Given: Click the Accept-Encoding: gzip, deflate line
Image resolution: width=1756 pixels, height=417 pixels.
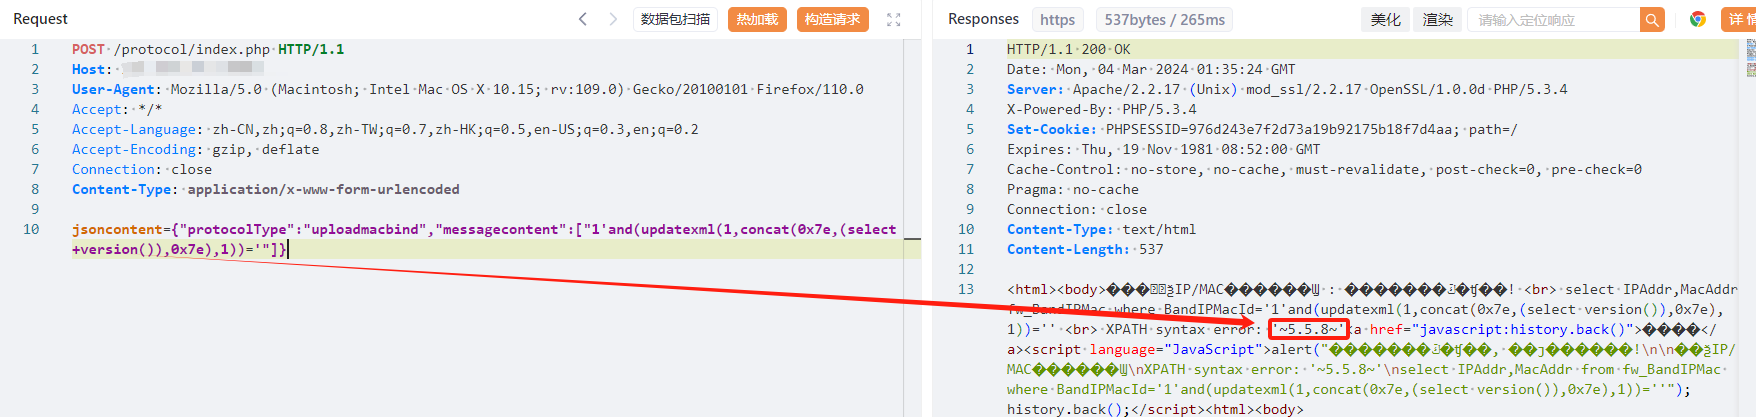Looking at the screenshot, I should click(x=195, y=149).
